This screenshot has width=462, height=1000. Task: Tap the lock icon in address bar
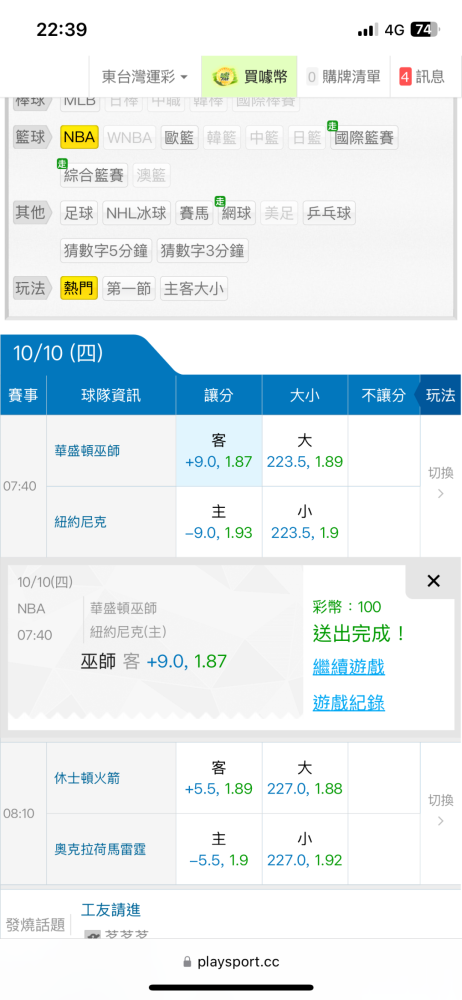[187, 962]
